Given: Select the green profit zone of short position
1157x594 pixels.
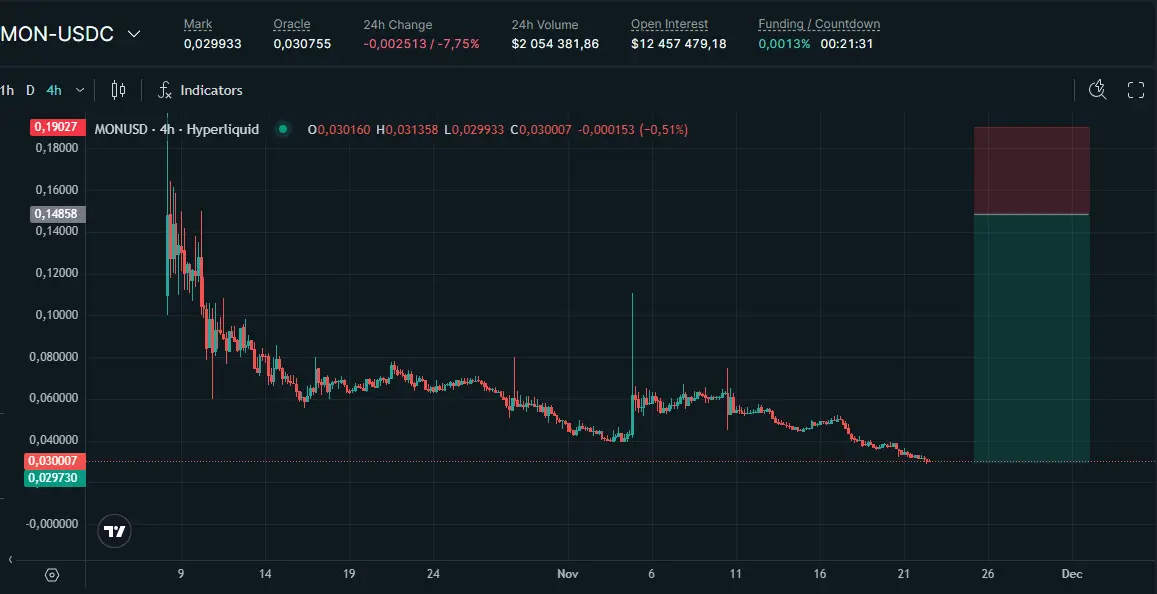Looking at the screenshot, I should pyautogui.click(x=1032, y=338).
